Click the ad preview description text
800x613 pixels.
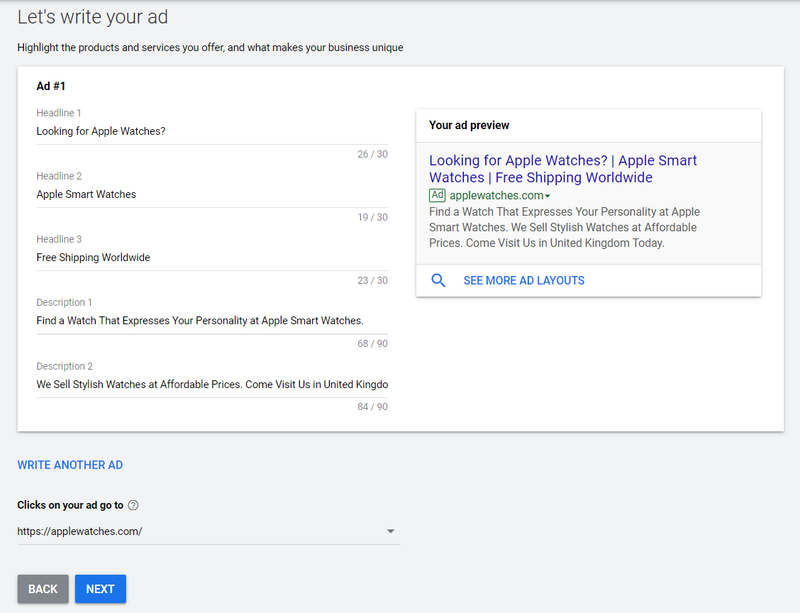tap(564, 228)
